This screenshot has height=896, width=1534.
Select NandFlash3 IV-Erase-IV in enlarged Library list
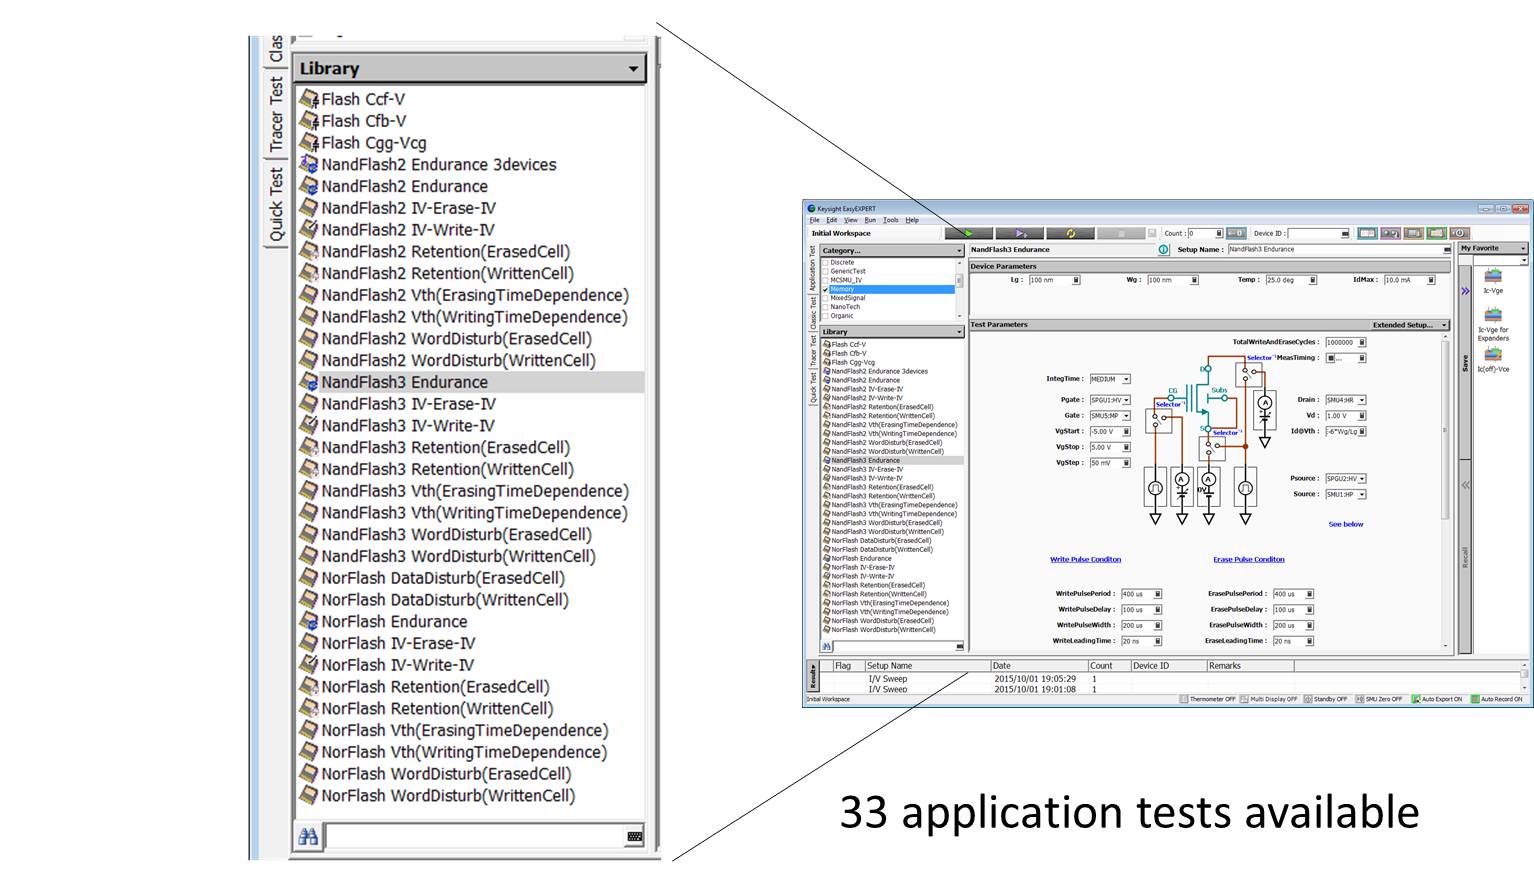pos(408,404)
